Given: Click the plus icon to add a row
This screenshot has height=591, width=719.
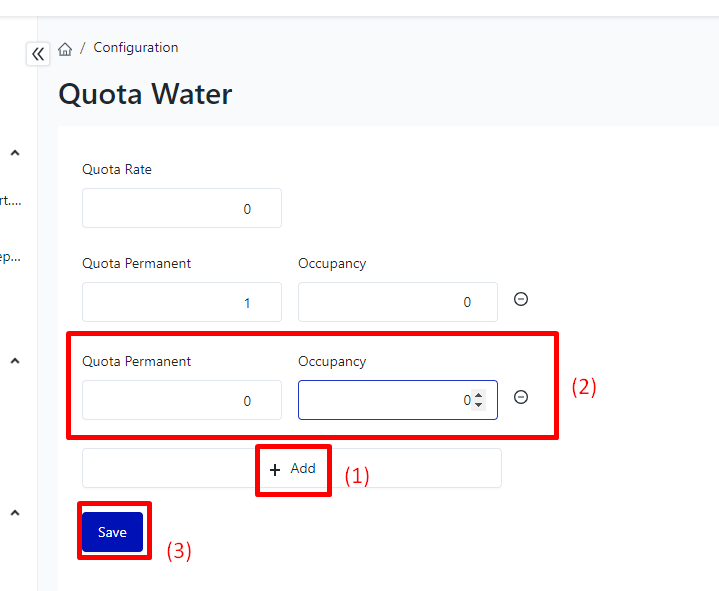Looking at the screenshot, I should (275, 469).
